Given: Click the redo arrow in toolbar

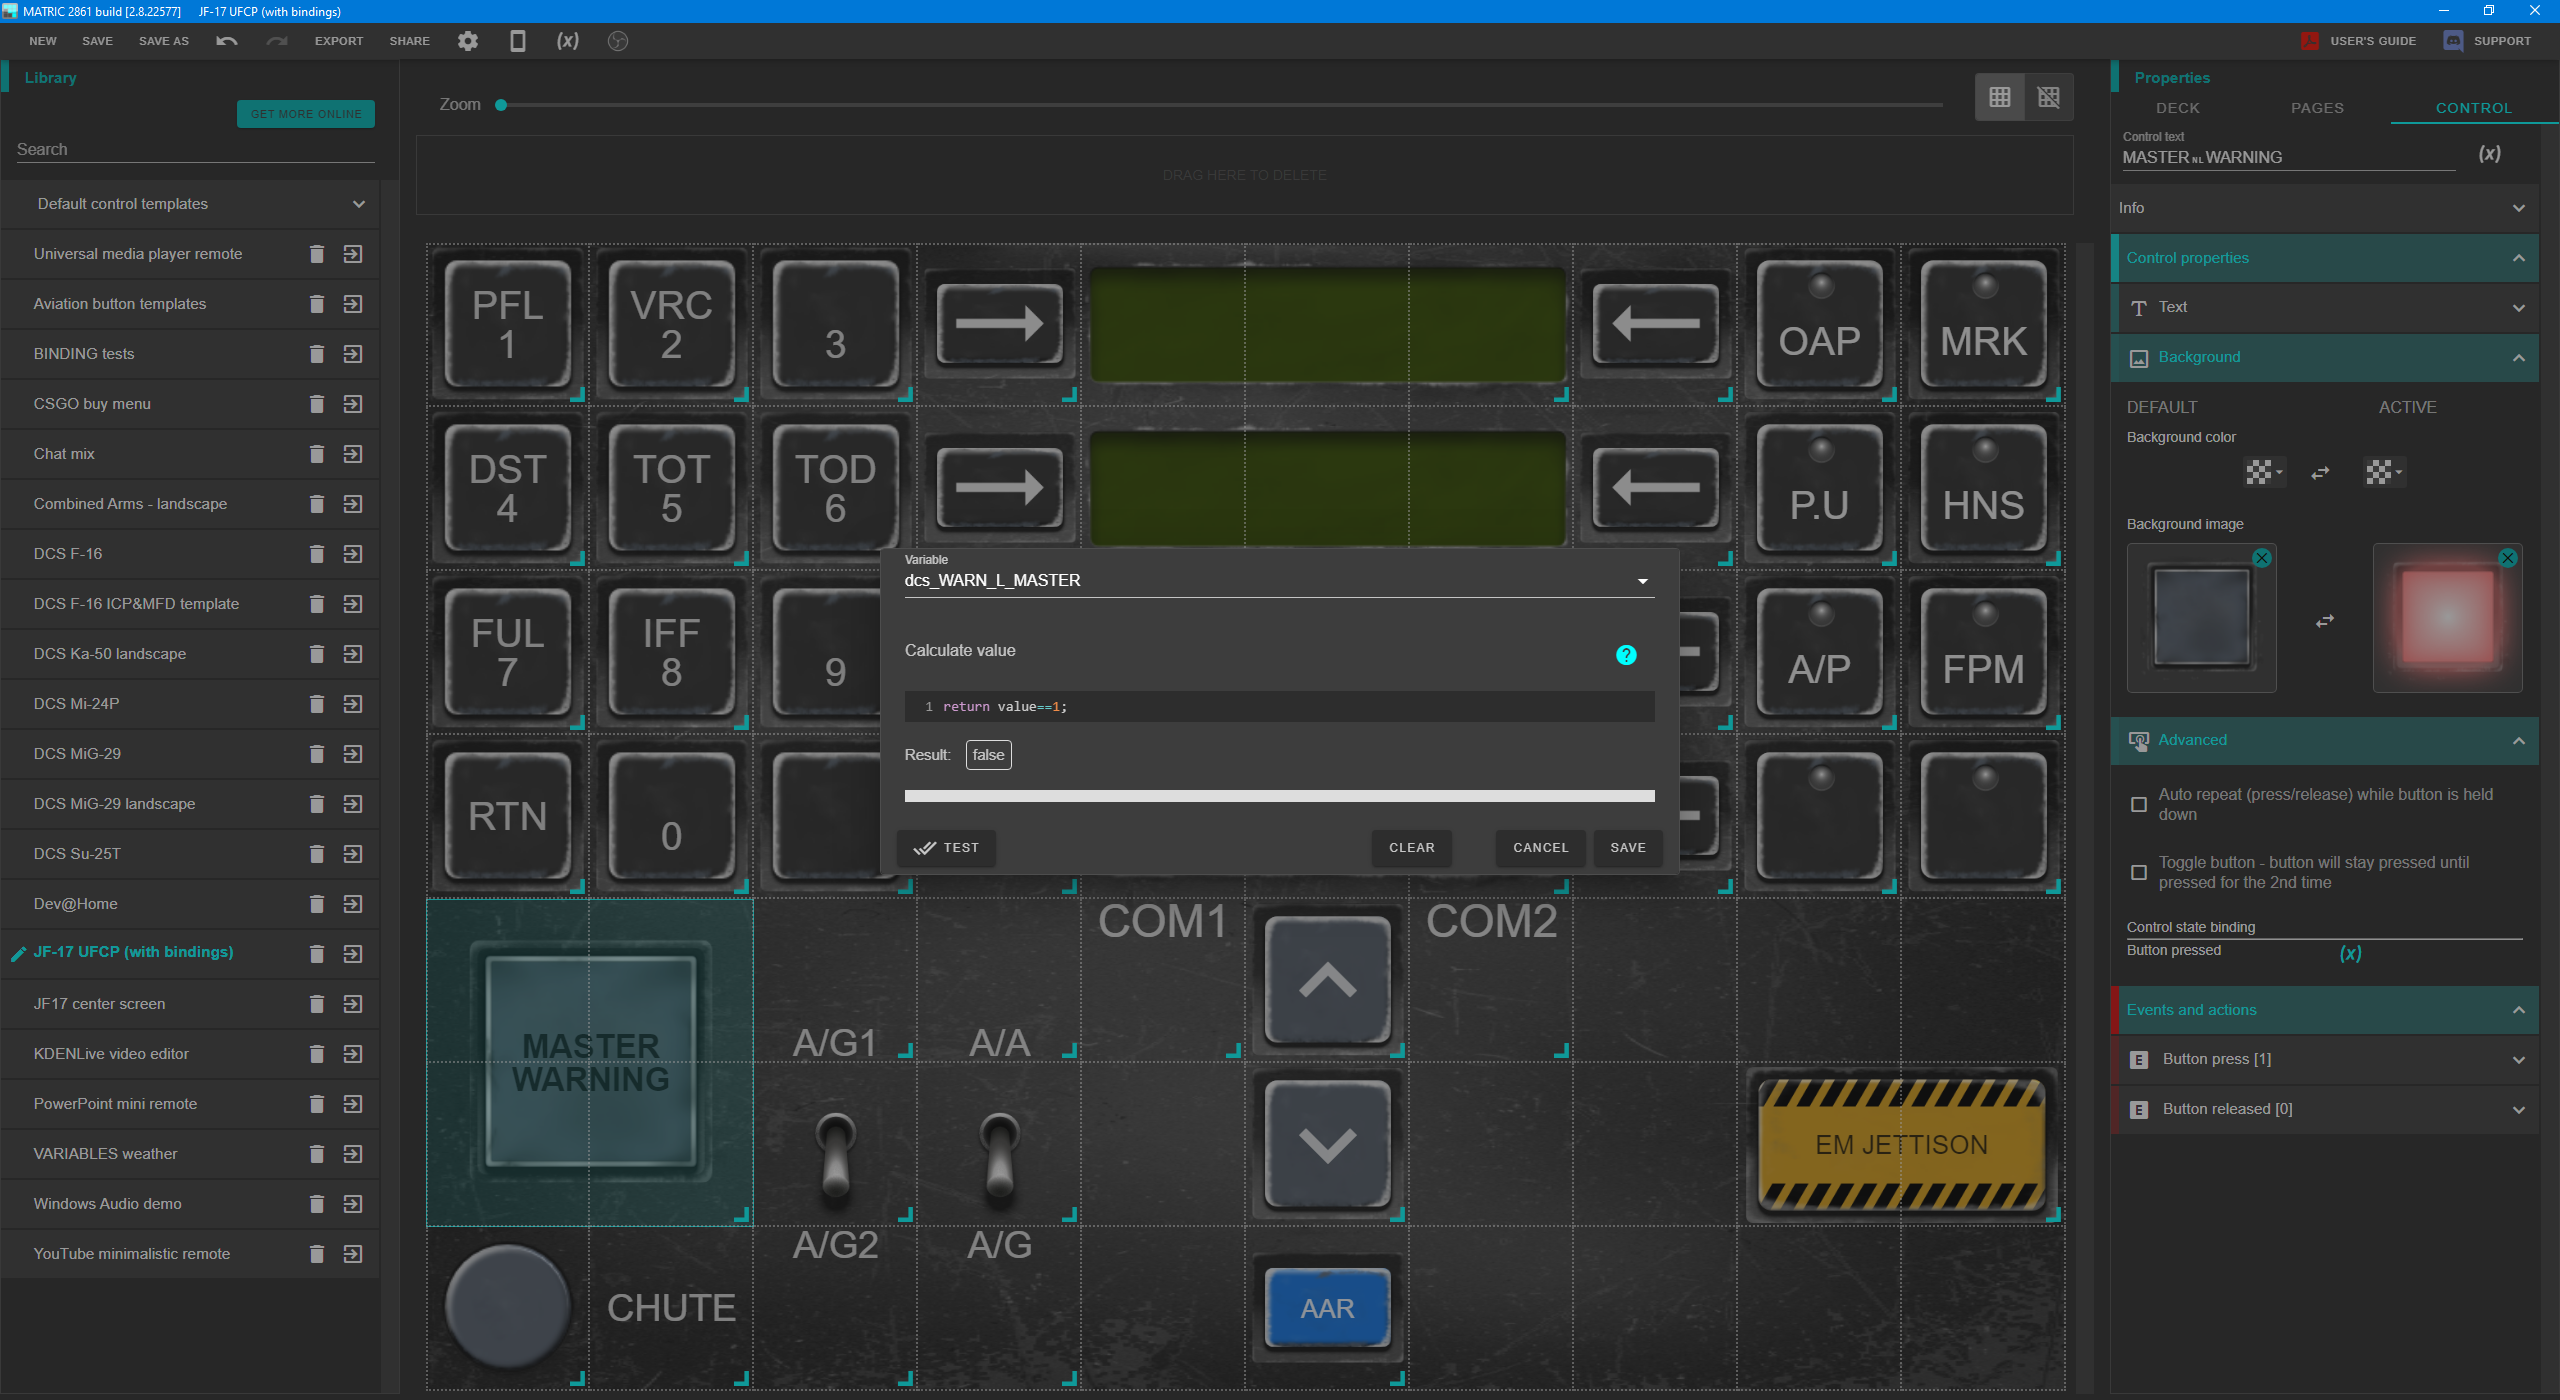Looking at the screenshot, I should (277, 41).
